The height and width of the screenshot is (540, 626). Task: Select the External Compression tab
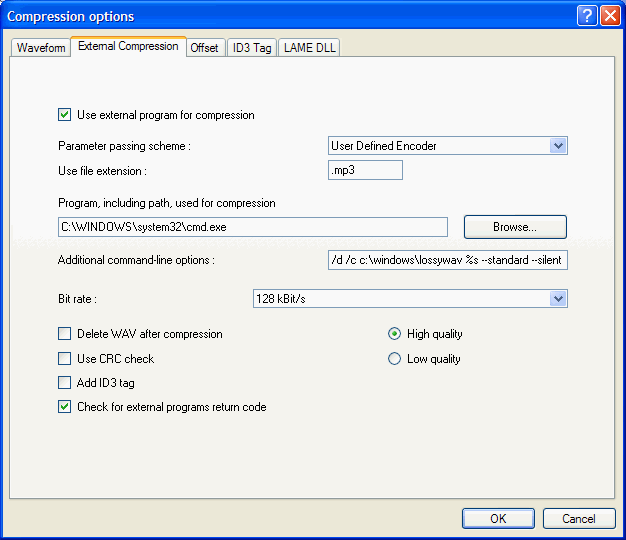tap(128, 46)
